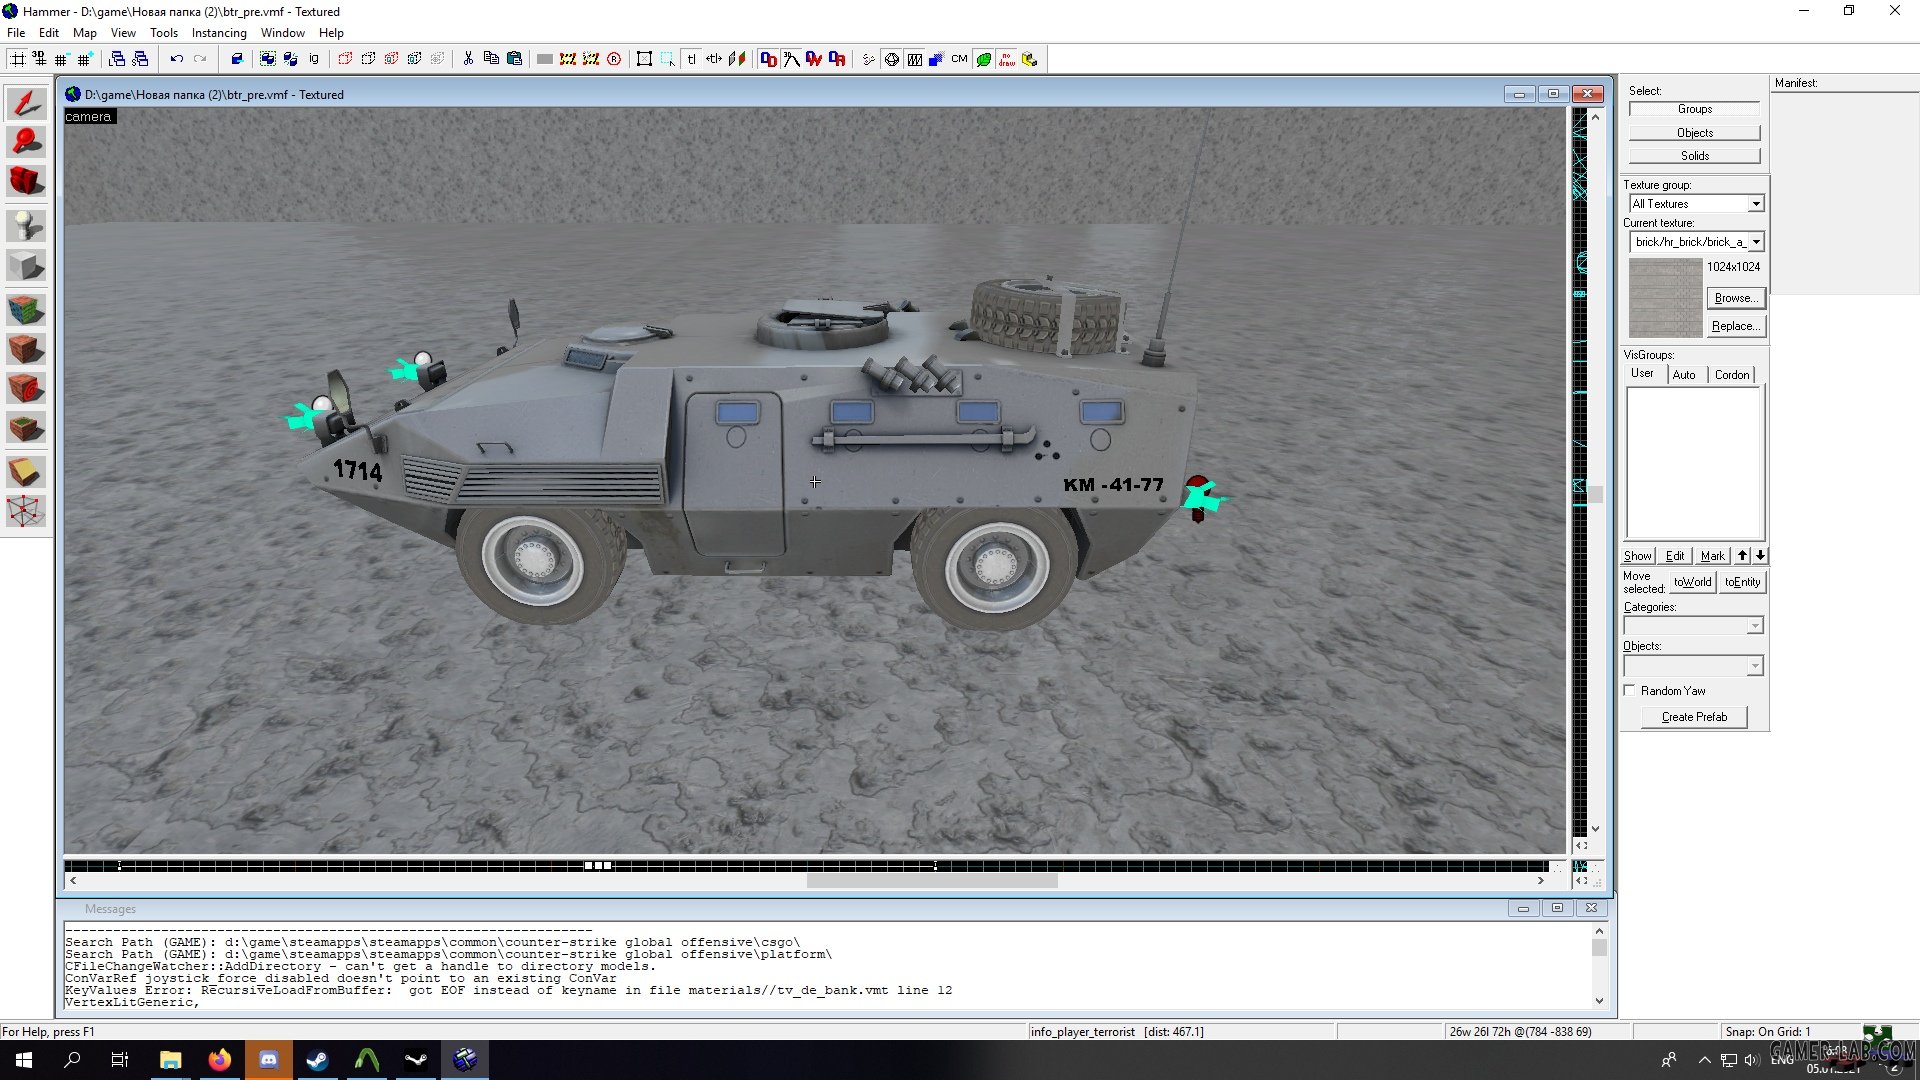The width and height of the screenshot is (1920, 1080).
Task: Expand the Objects prefab dropdown
Action: pyautogui.click(x=1755, y=666)
